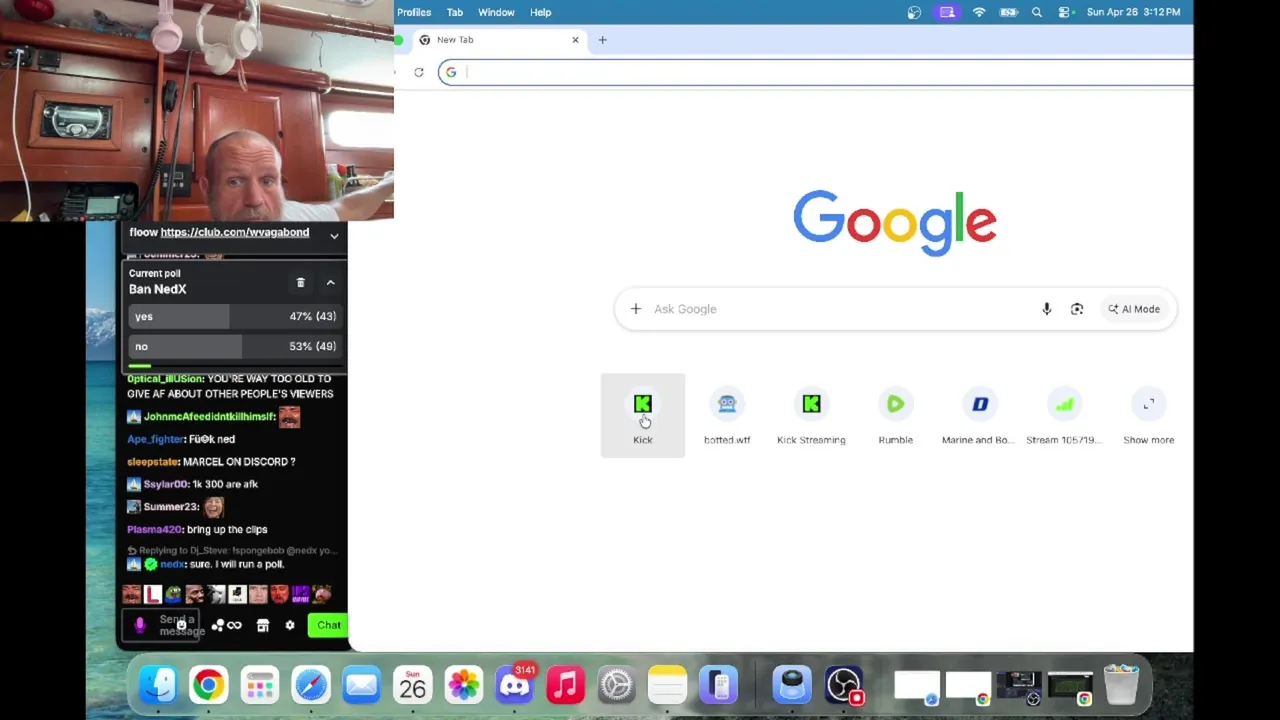Open club.com/wvagabond link in pinned message

235,232
